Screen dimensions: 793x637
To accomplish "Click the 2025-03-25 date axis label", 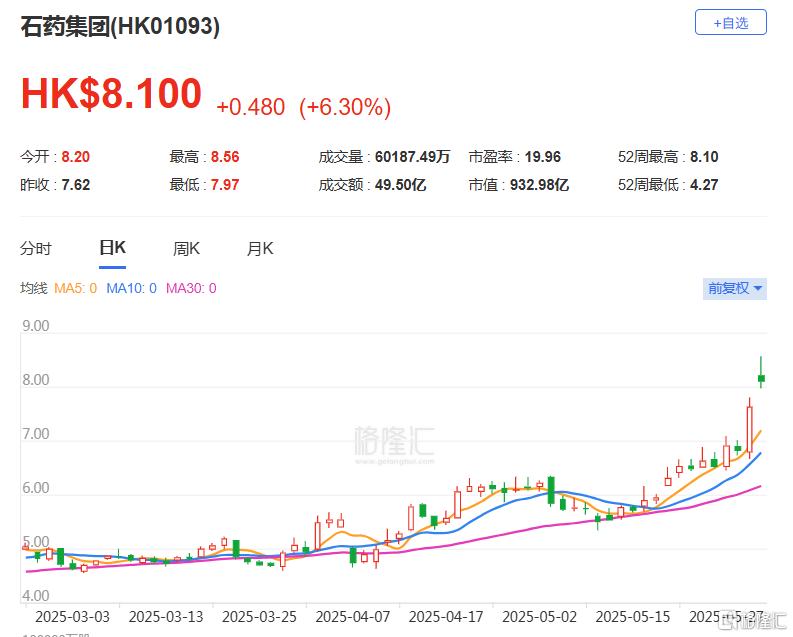I will pos(259,617).
